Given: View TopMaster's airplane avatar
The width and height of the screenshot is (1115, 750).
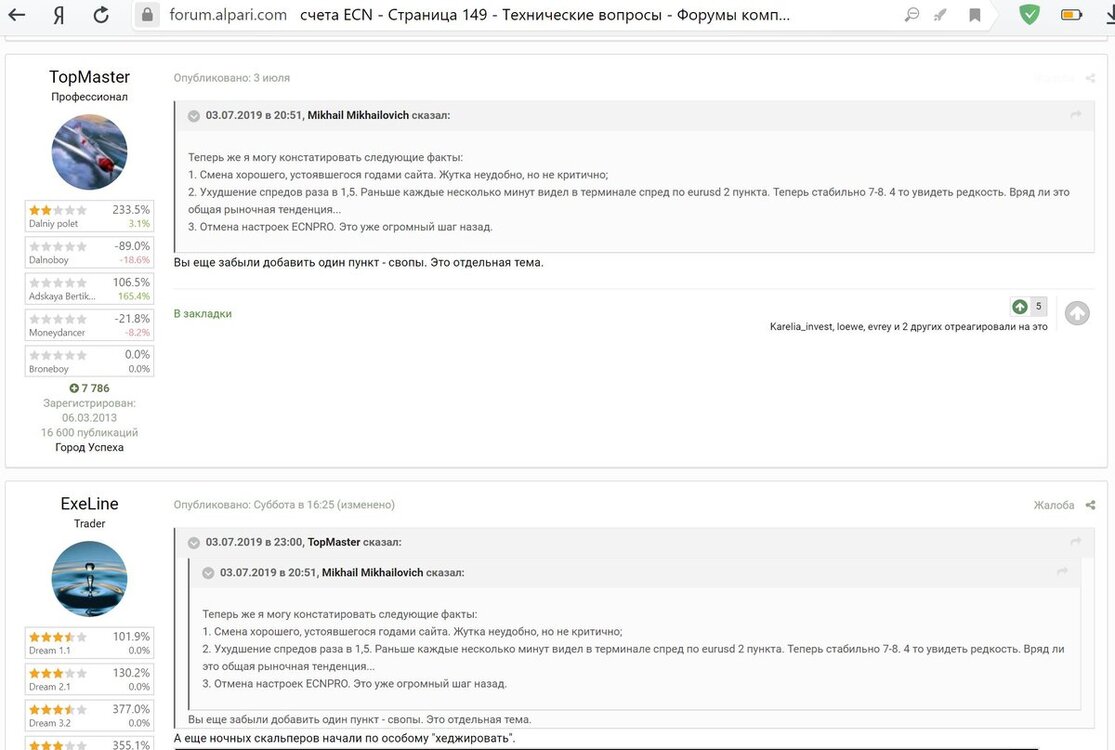Looking at the screenshot, I should [90, 152].
